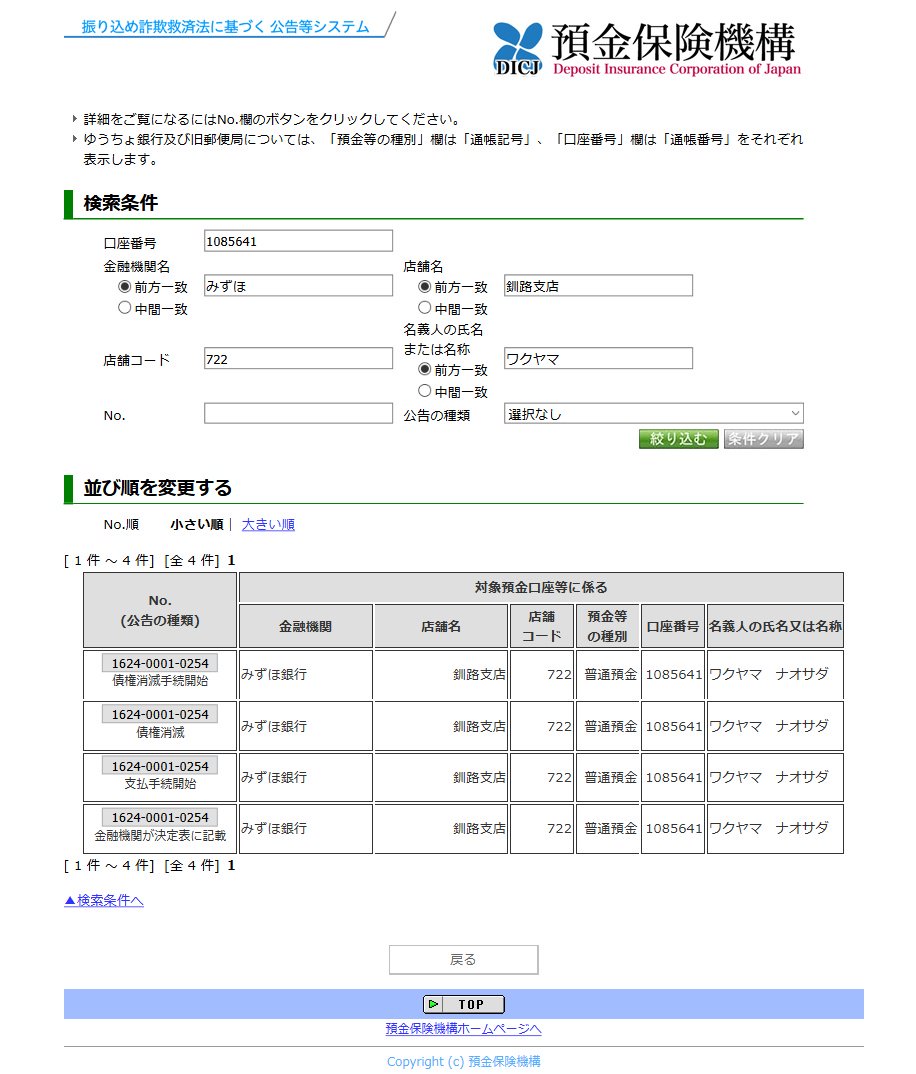Click the 戻る button
Image resolution: width=916 pixels, height=1074 pixels.
(x=463, y=960)
